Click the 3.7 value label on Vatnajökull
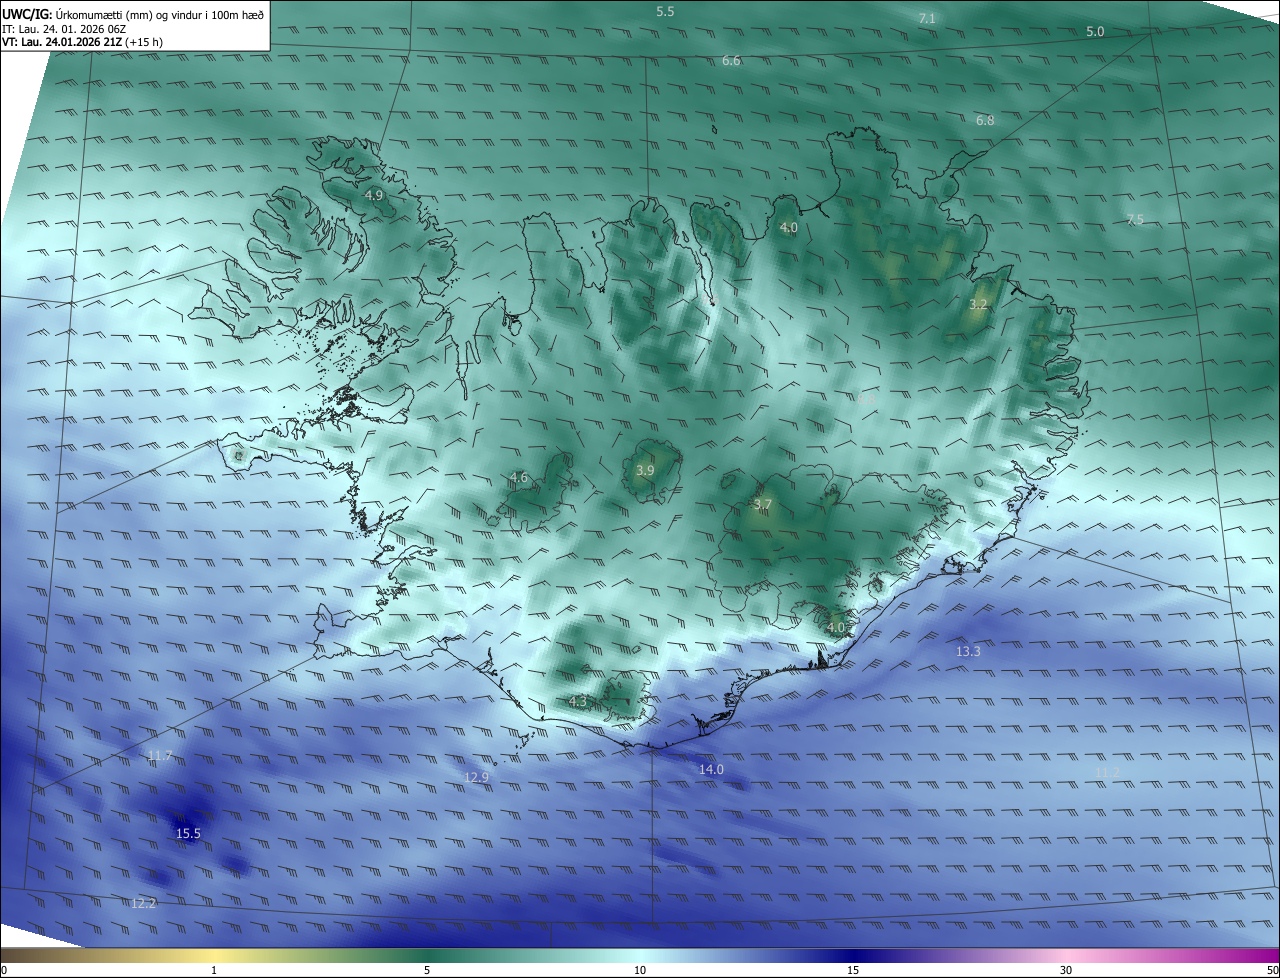The image size is (1280, 978). tap(762, 505)
